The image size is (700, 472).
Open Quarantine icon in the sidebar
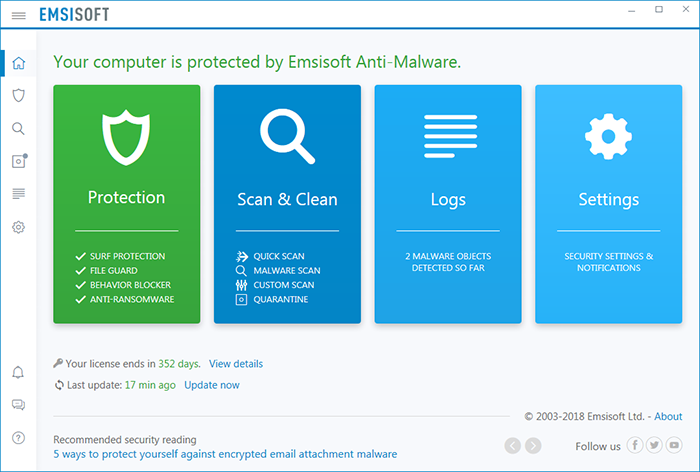pos(19,161)
